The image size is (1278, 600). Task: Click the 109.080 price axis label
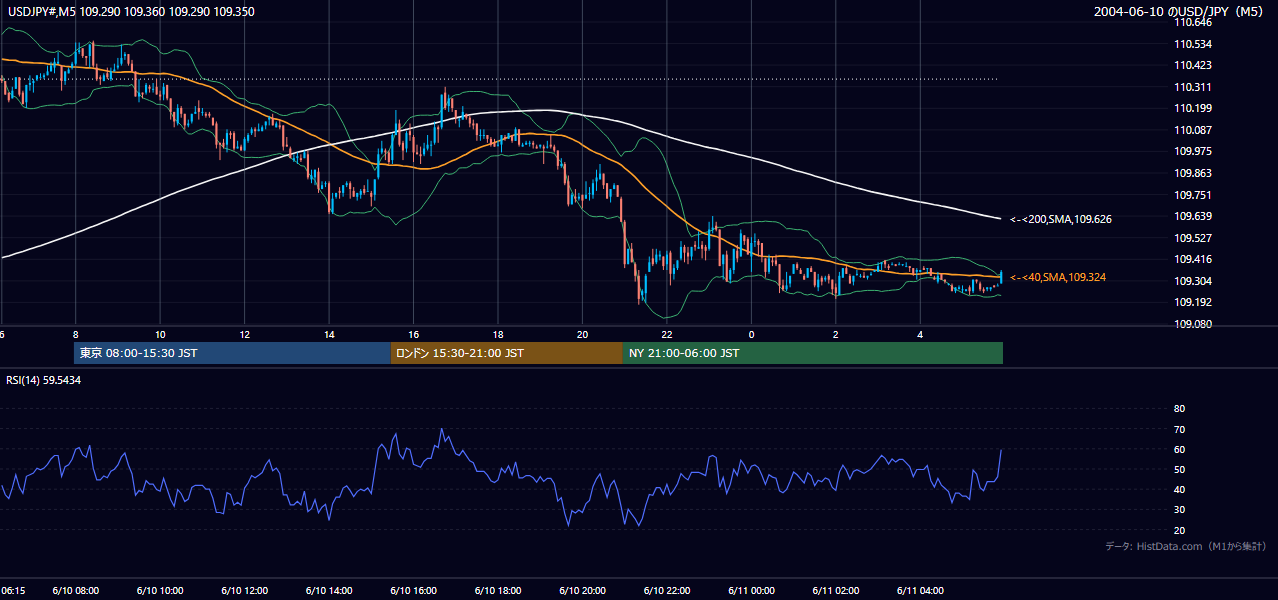[1192, 324]
